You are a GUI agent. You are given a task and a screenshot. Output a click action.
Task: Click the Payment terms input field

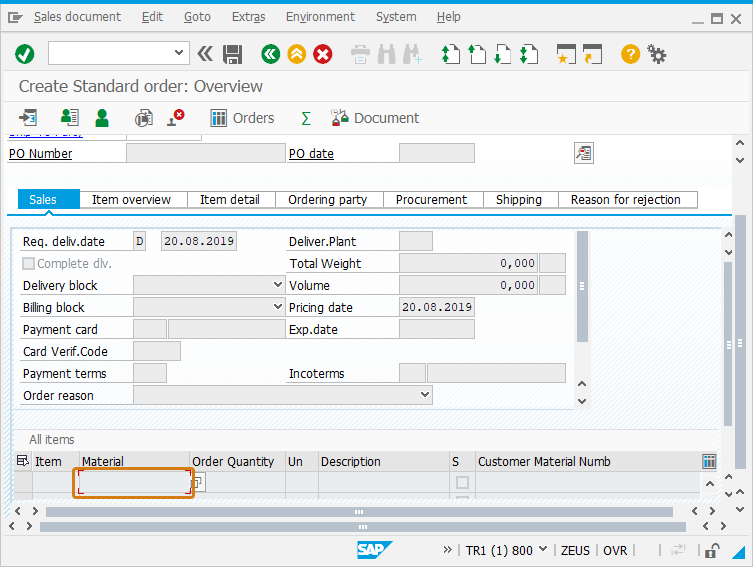(x=150, y=373)
